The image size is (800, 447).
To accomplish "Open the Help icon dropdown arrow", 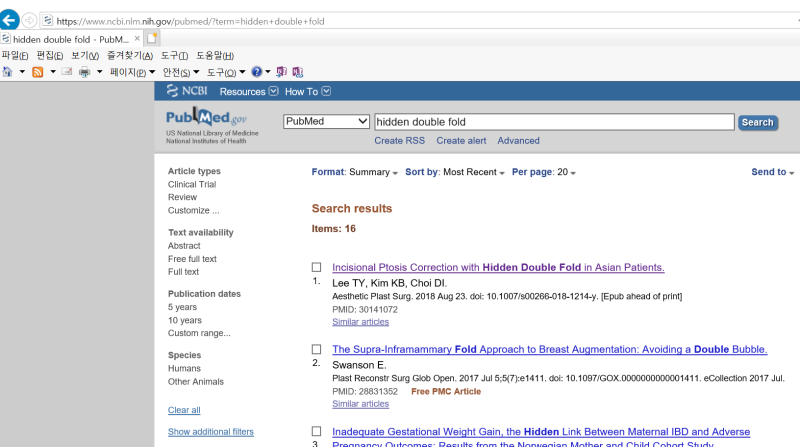I will (x=268, y=72).
